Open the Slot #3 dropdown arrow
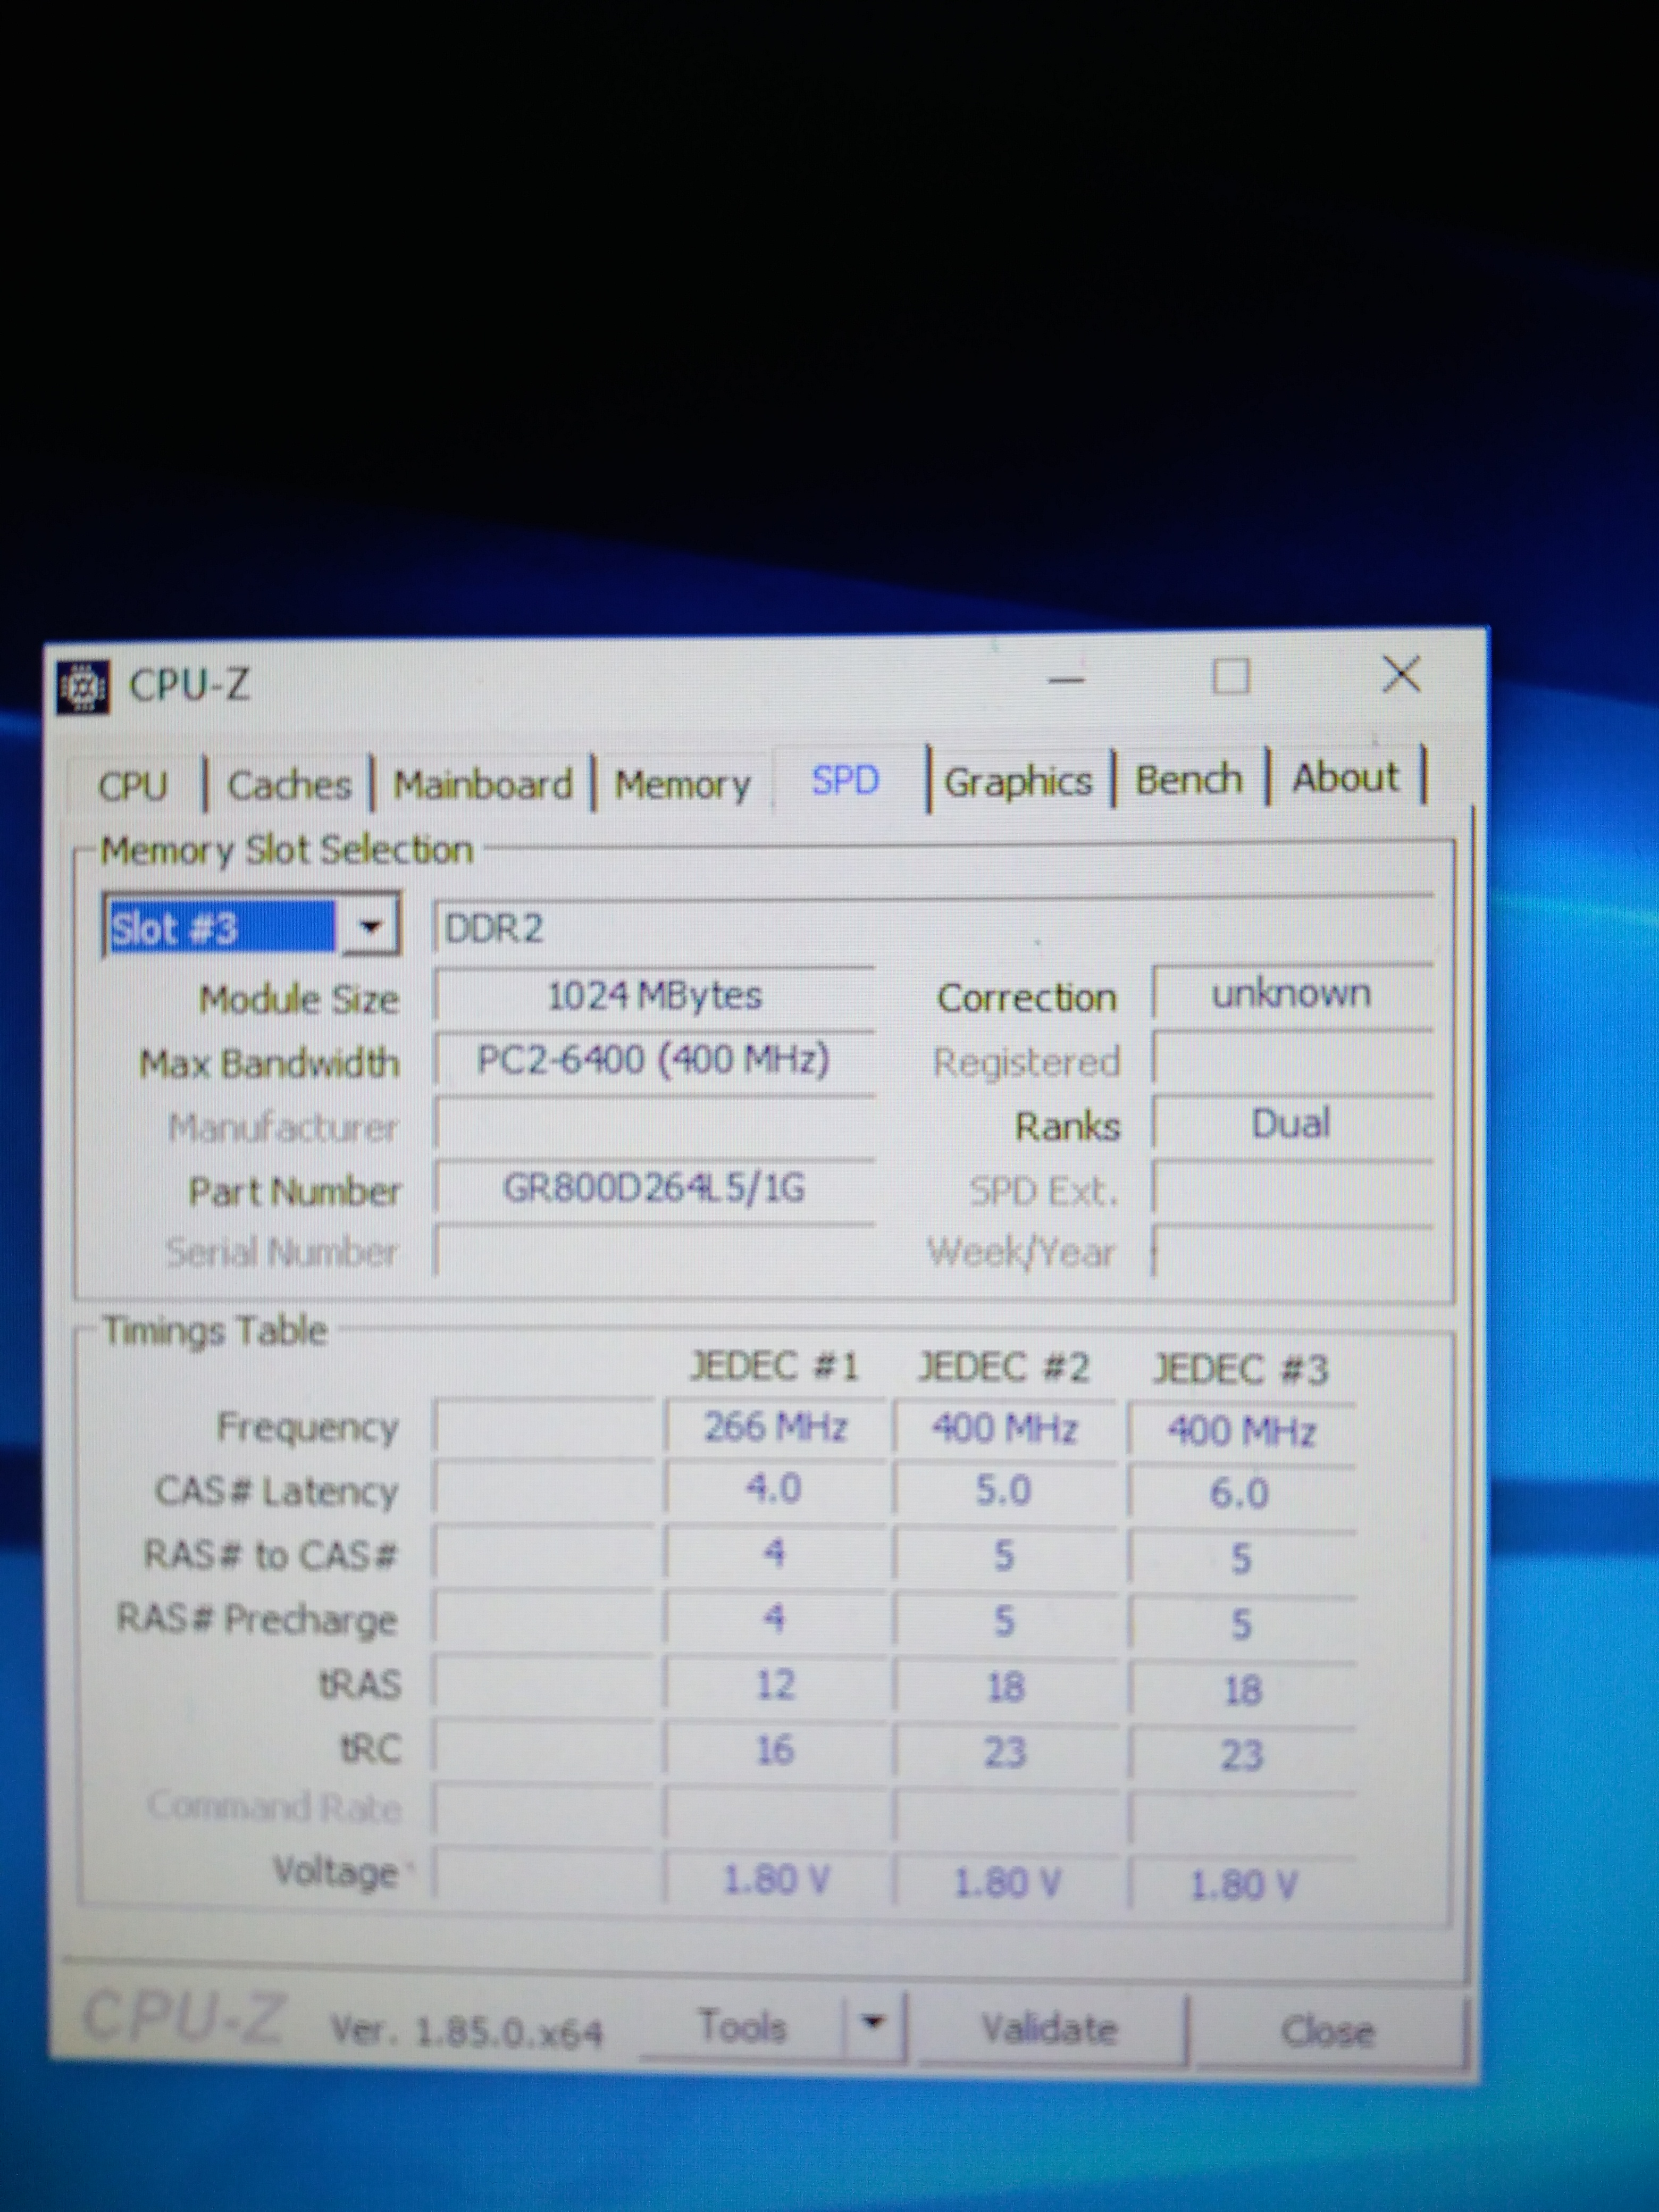1659x2212 pixels. coord(370,927)
